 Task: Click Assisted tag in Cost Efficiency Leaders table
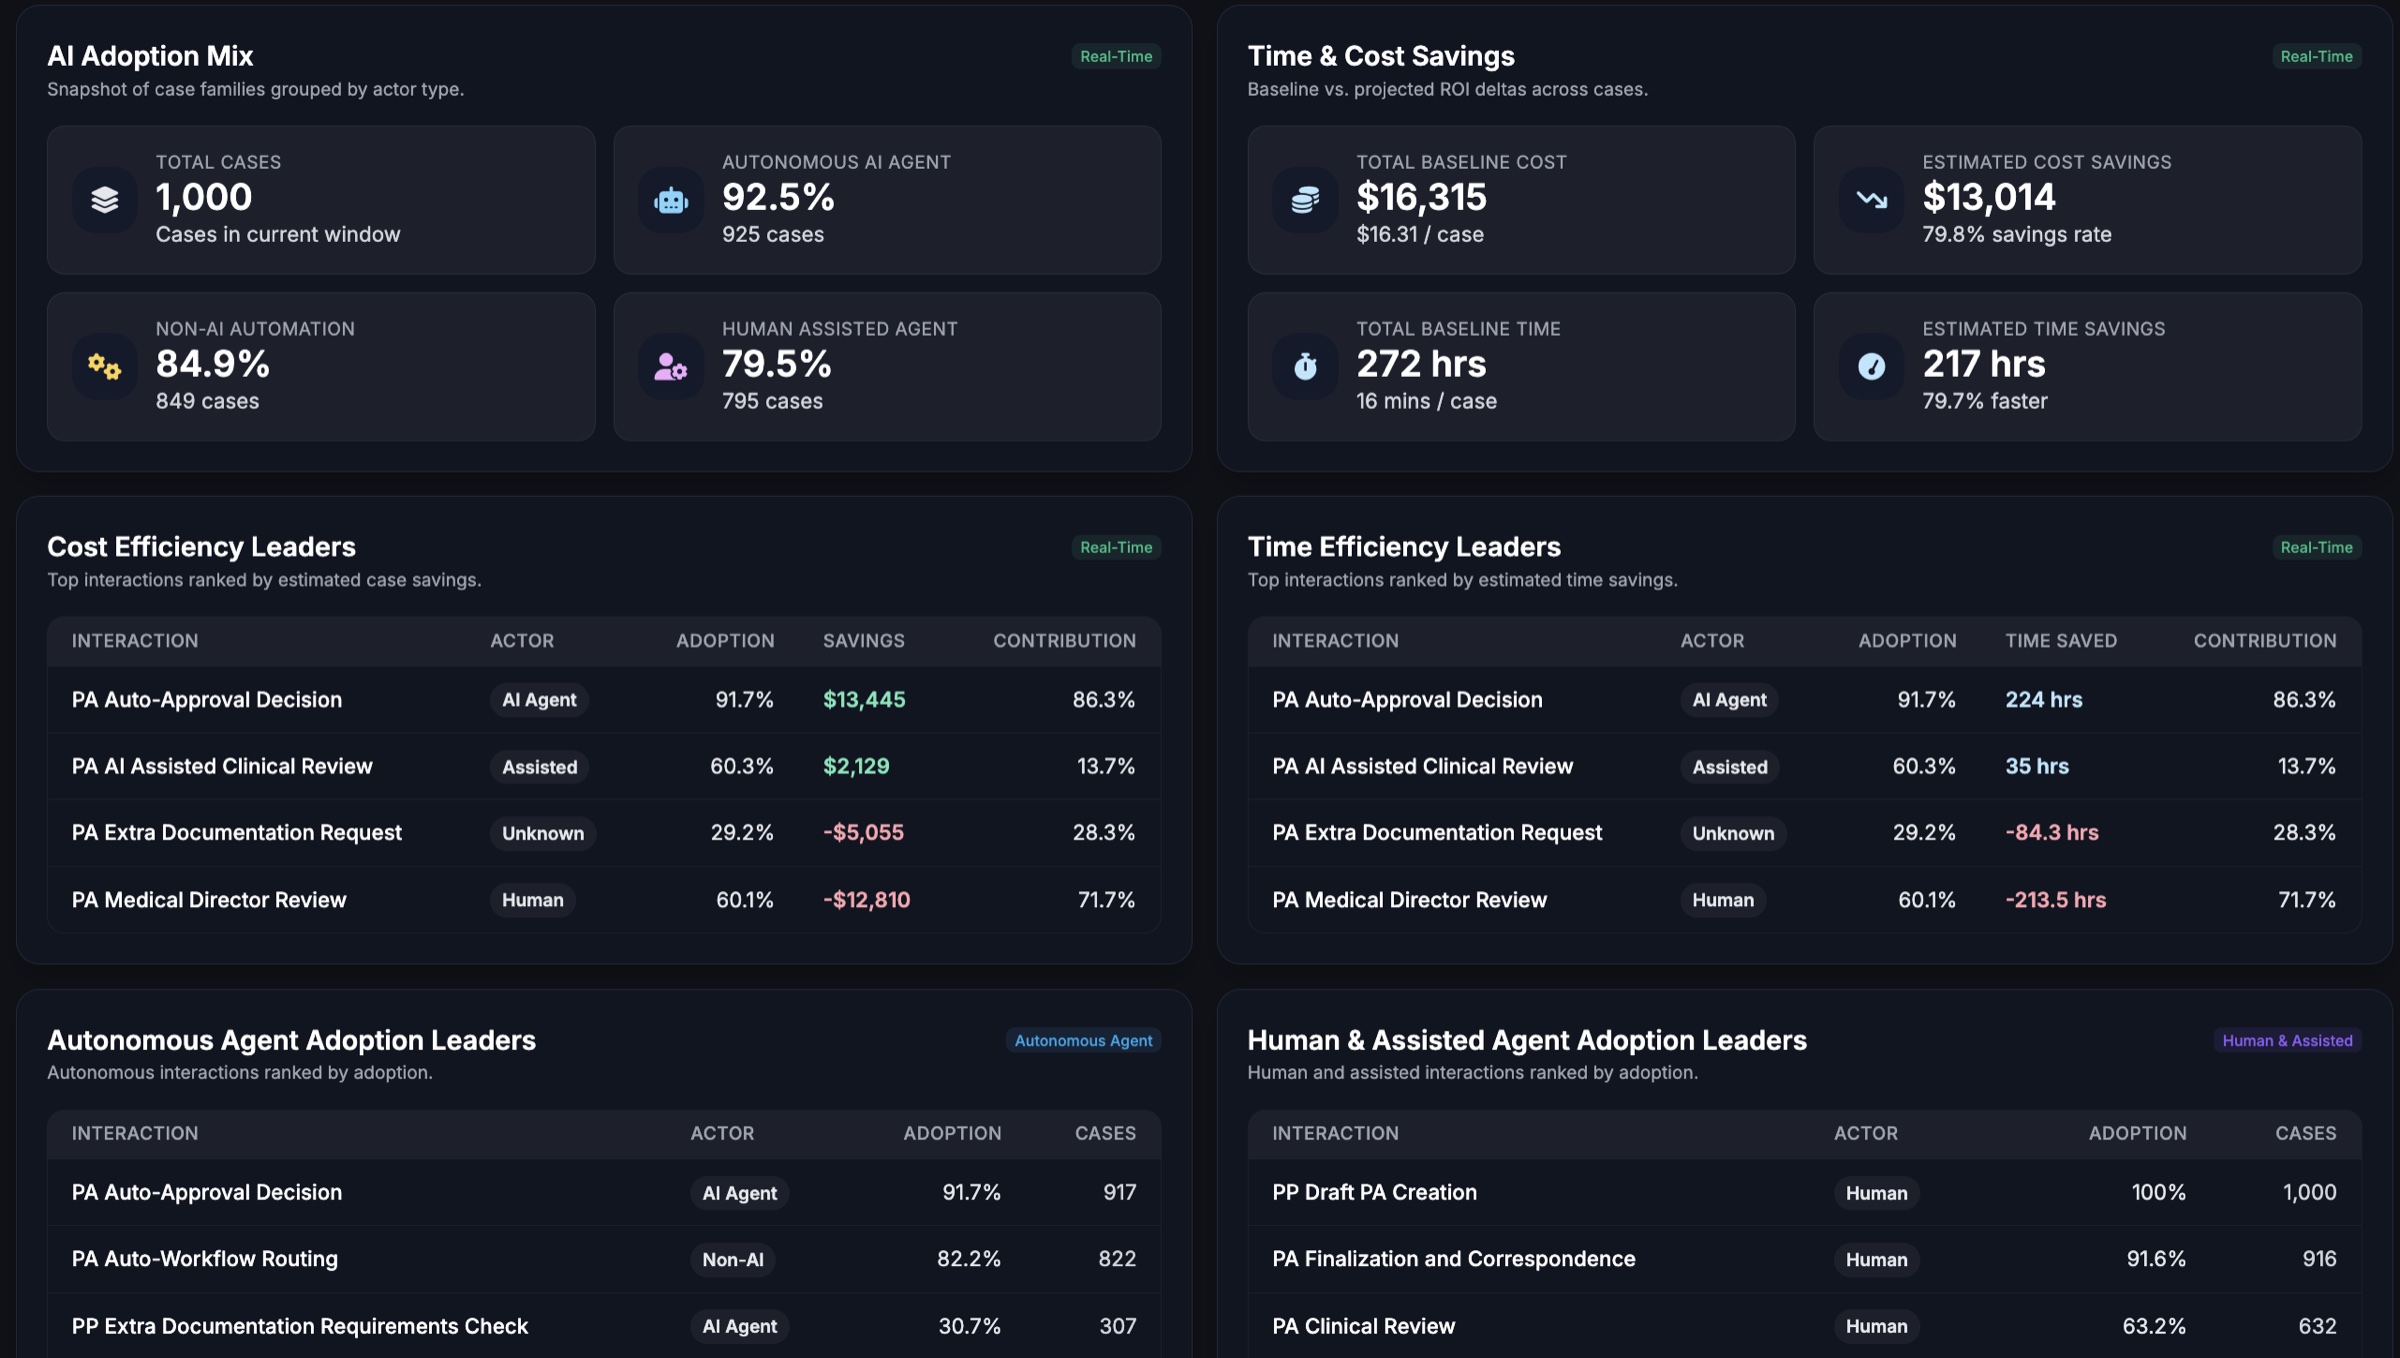pyautogui.click(x=539, y=767)
